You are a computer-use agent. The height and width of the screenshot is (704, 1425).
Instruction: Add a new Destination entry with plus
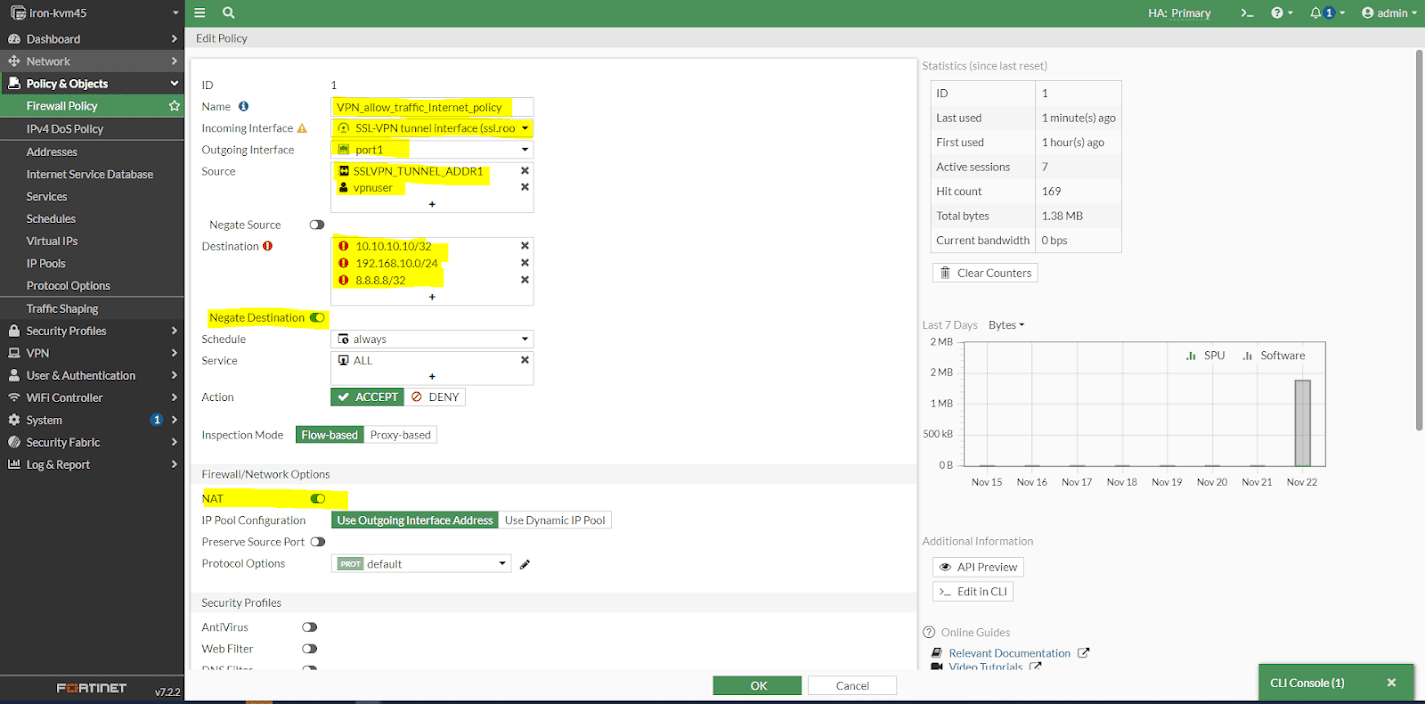(432, 296)
